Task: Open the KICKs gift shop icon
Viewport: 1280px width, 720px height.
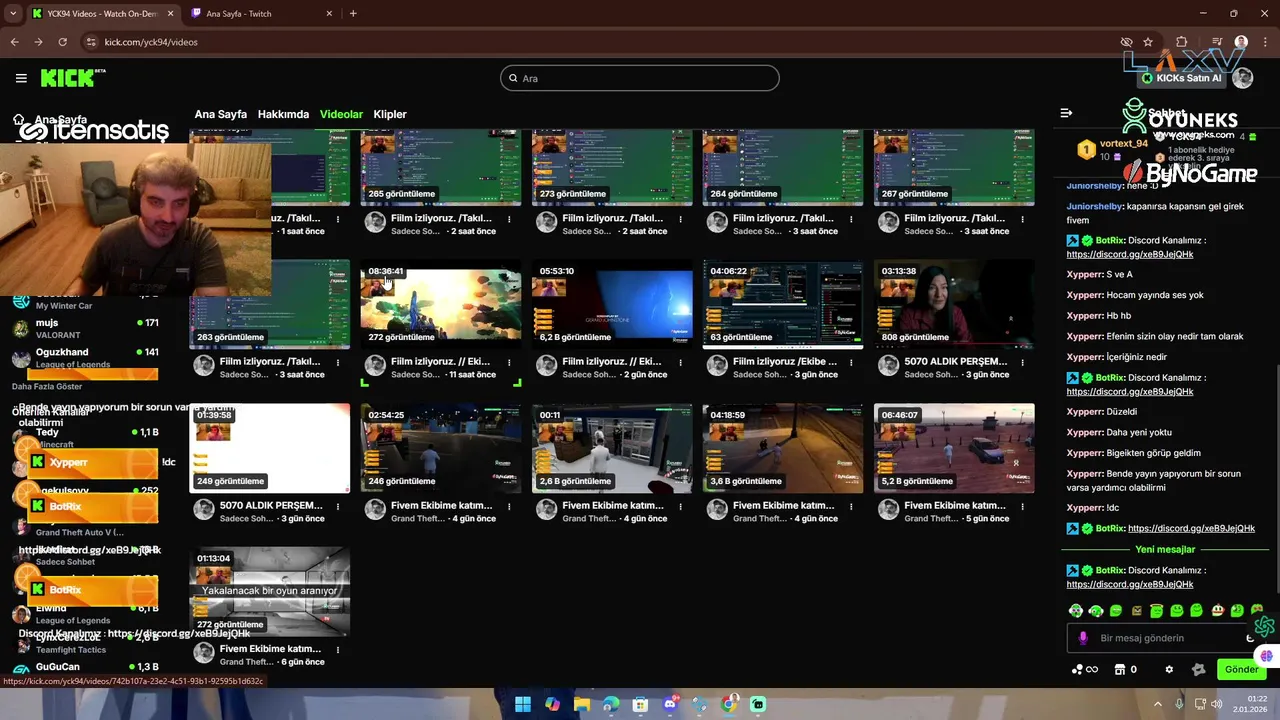Action: point(1120,669)
